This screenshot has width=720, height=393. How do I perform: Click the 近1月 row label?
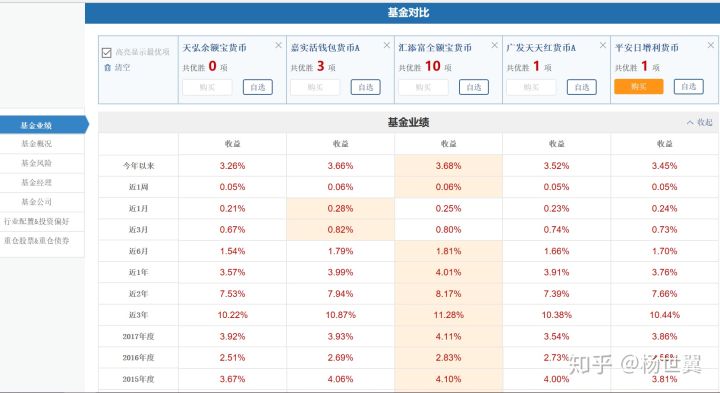(x=138, y=208)
